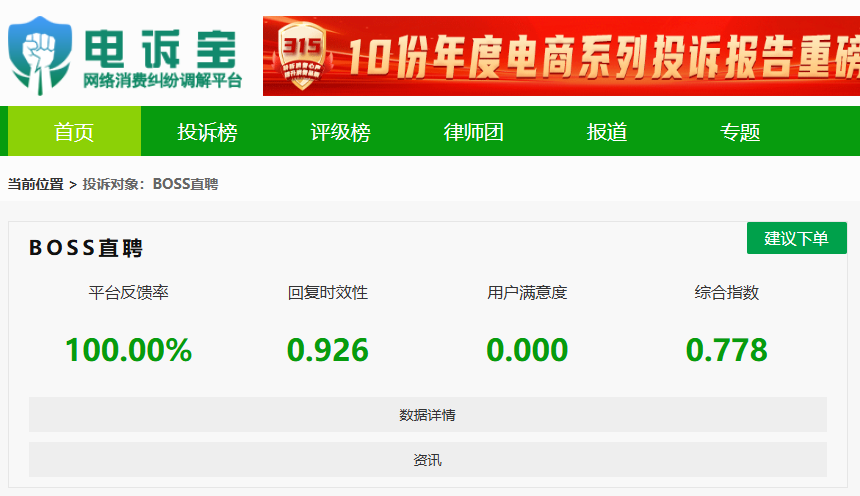The width and height of the screenshot is (860, 496).
Task: Click the 用户满意度 label
Action: click(x=527, y=292)
